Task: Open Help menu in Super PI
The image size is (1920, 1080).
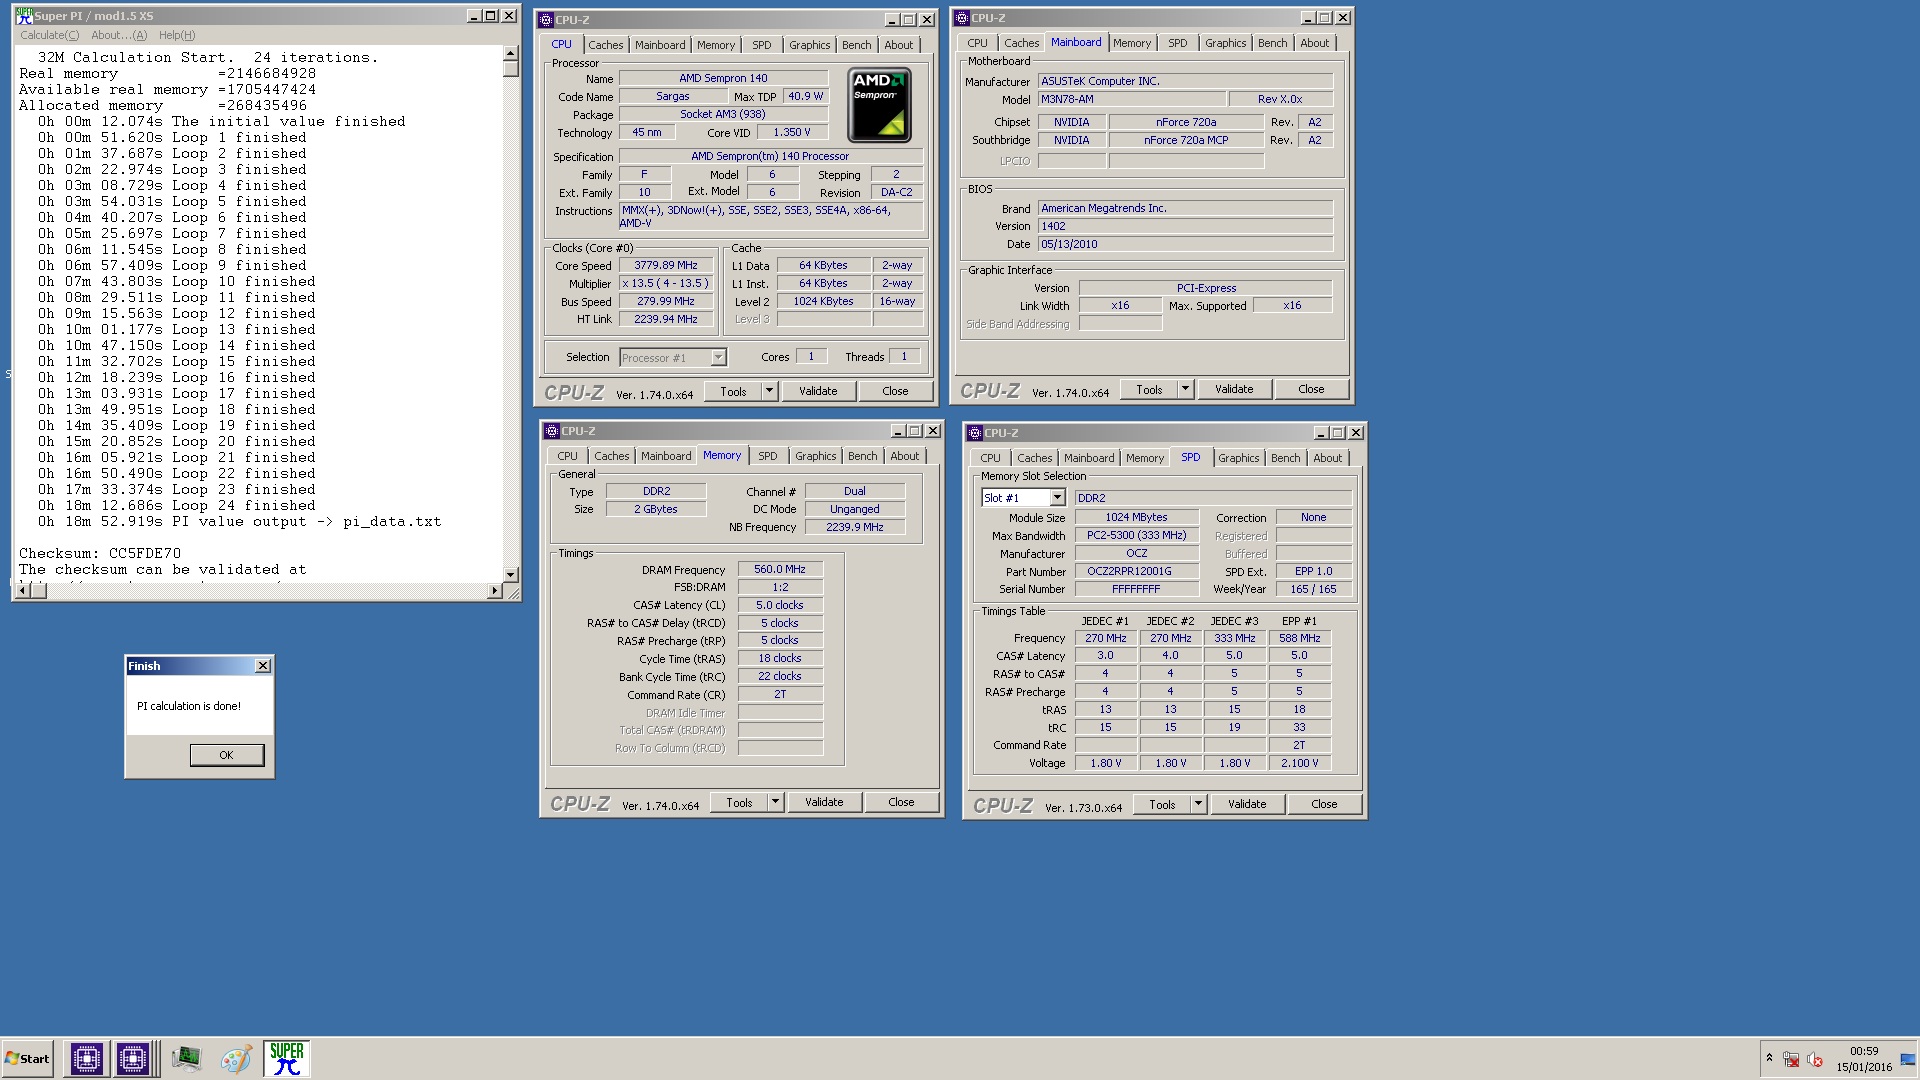Action: point(177,35)
